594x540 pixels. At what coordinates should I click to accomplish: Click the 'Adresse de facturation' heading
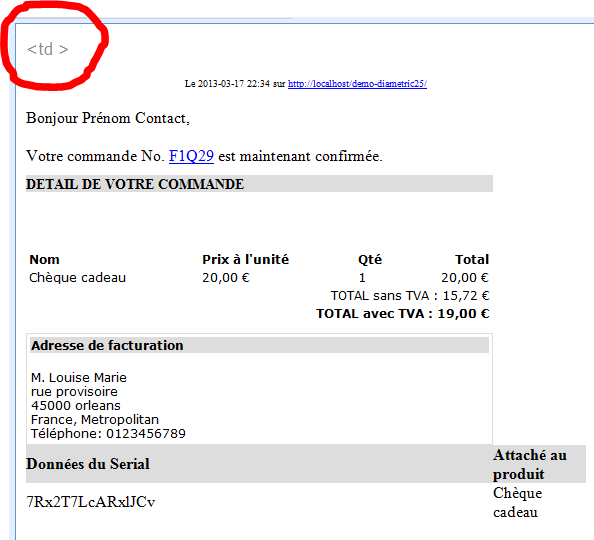pyautogui.click(x=107, y=346)
